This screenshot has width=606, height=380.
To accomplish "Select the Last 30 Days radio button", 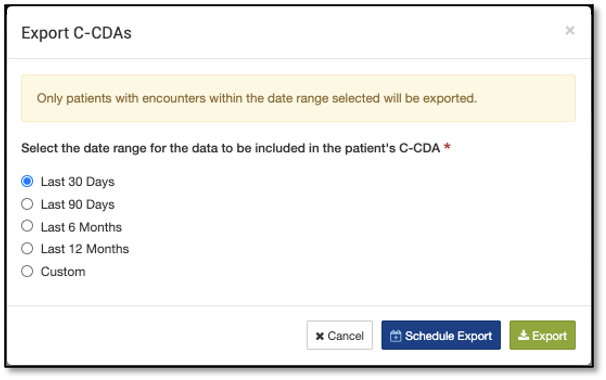I will coord(27,181).
